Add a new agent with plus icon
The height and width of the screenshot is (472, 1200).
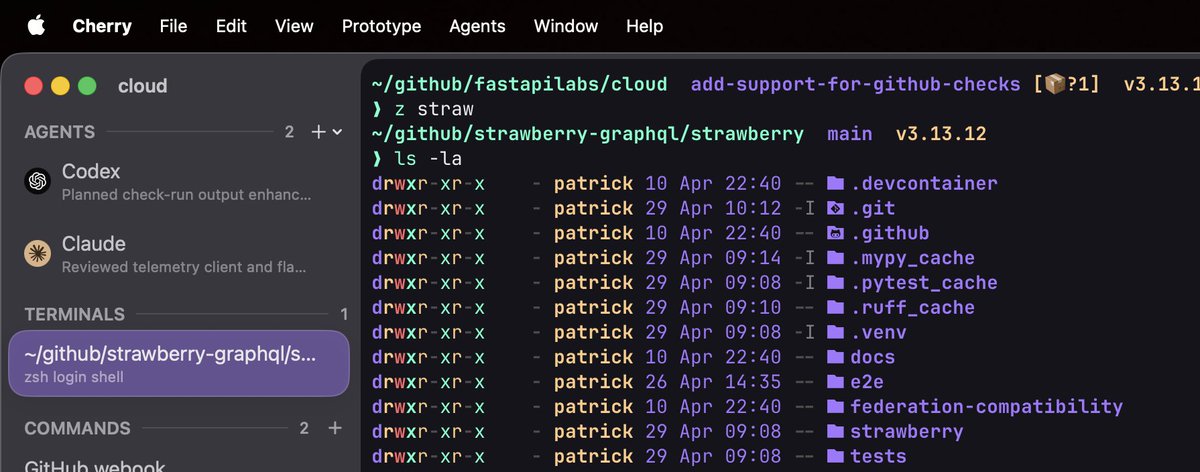click(x=318, y=132)
